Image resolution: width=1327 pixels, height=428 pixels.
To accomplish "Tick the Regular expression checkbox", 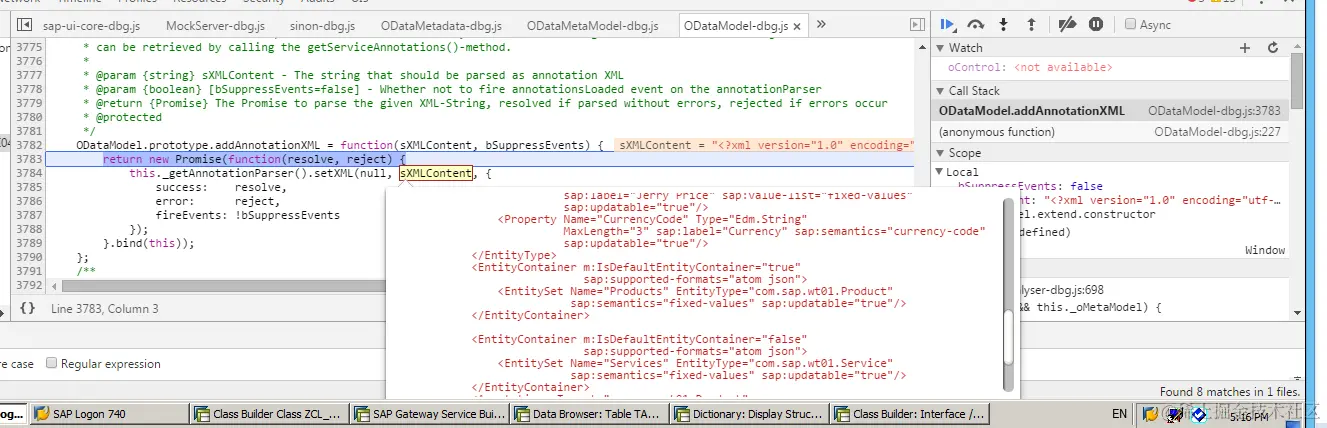I will (x=52, y=364).
